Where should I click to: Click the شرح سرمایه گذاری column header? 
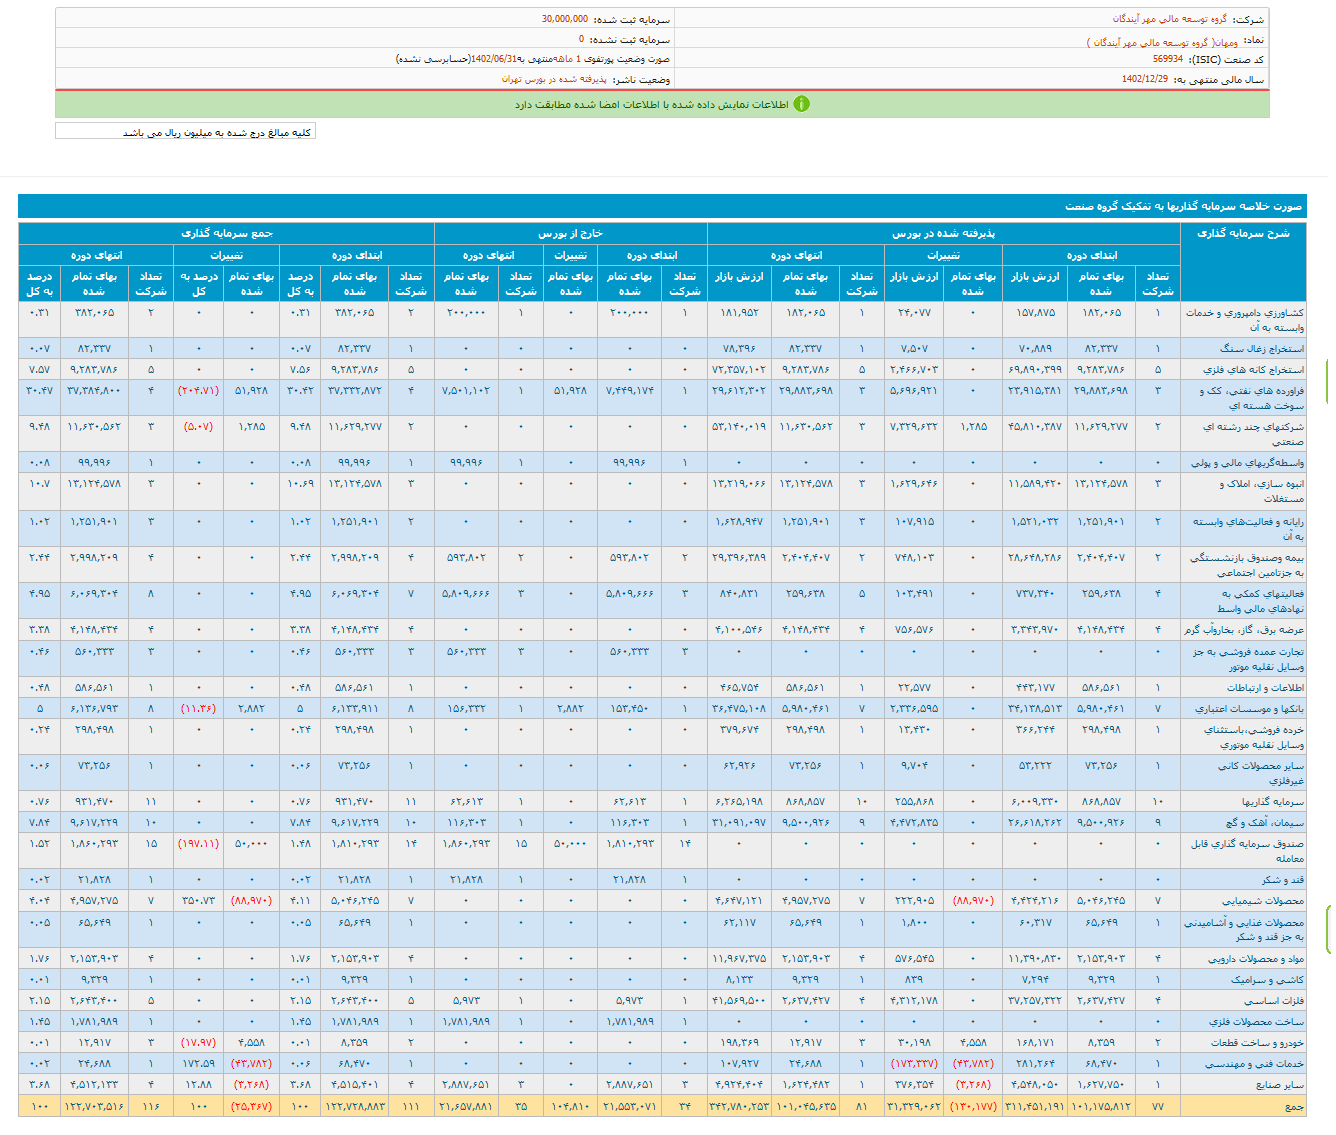pos(1243,233)
